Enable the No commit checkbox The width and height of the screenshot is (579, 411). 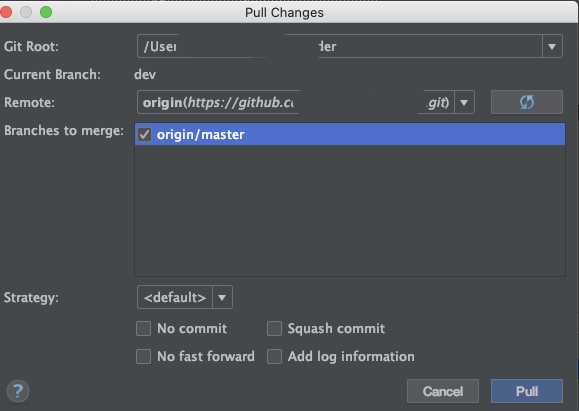[x=143, y=328]
